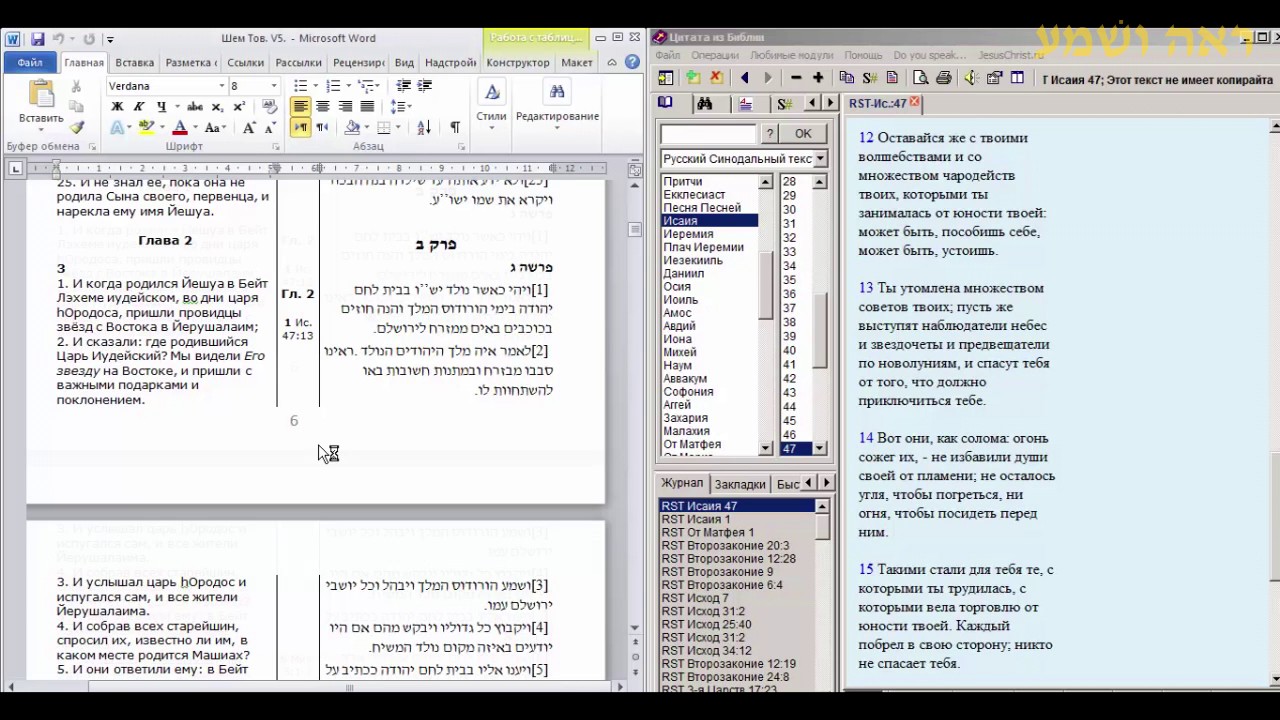
Task: Open Verdana font name dropdown
Action: click(222, 86)
